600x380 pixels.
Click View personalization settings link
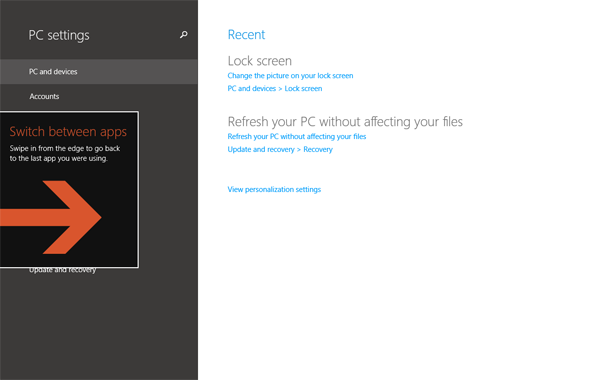coord(274,189)
